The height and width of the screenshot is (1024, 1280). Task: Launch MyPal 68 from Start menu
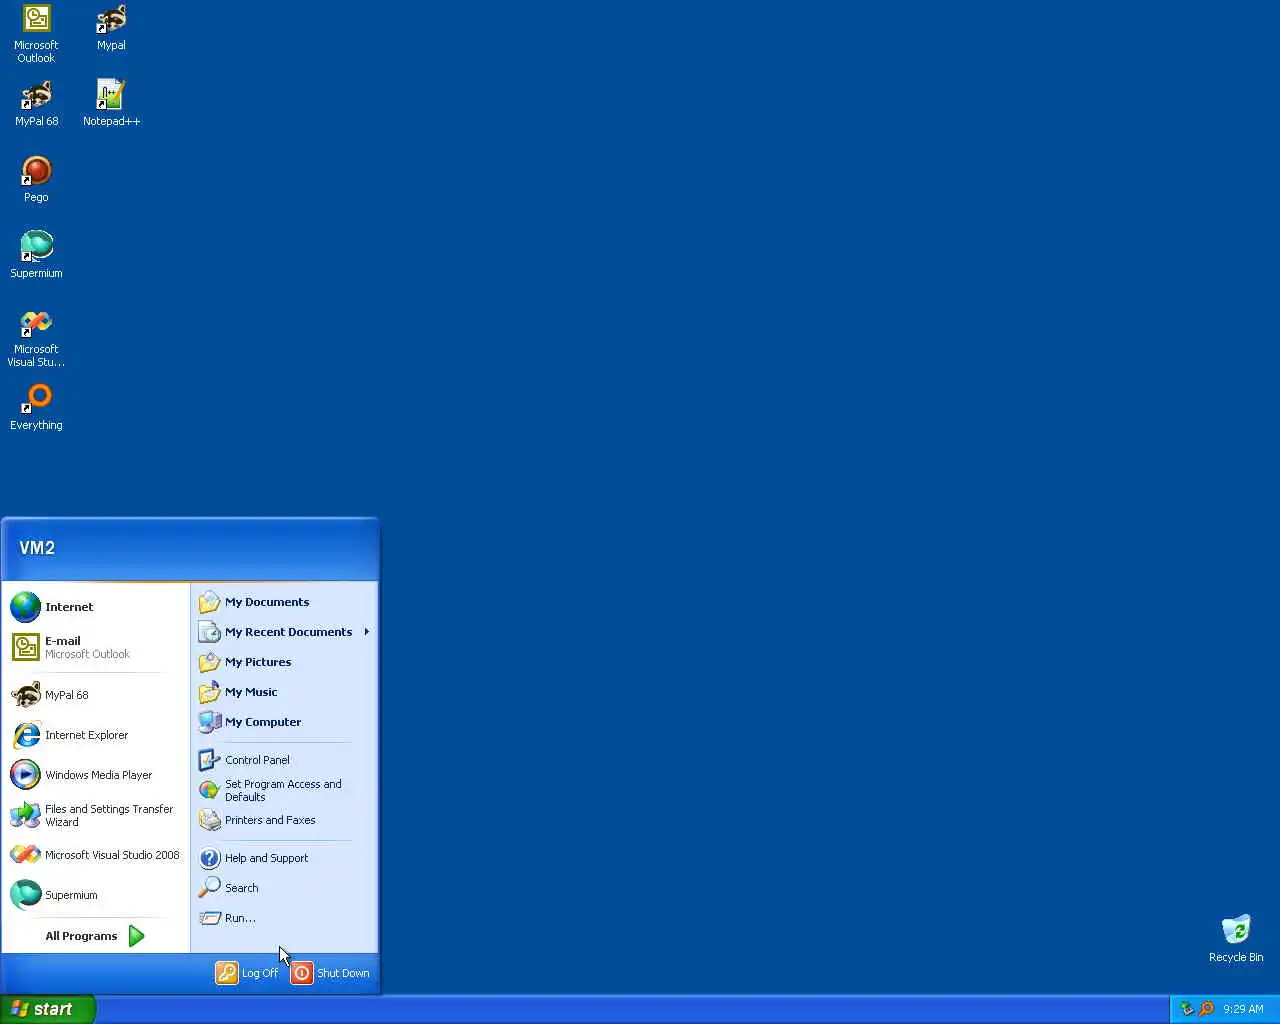[96, 695]
